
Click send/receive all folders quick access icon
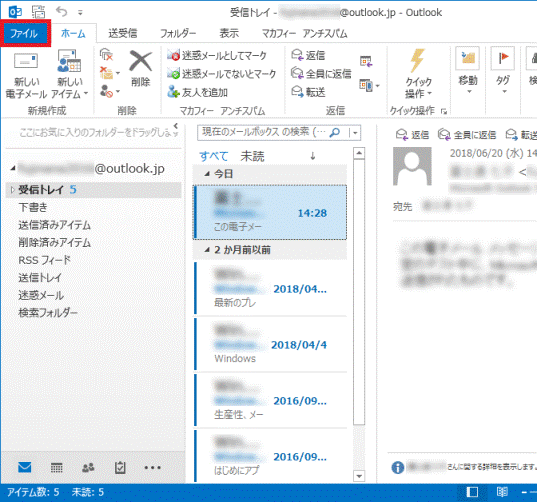coord(38,12)
